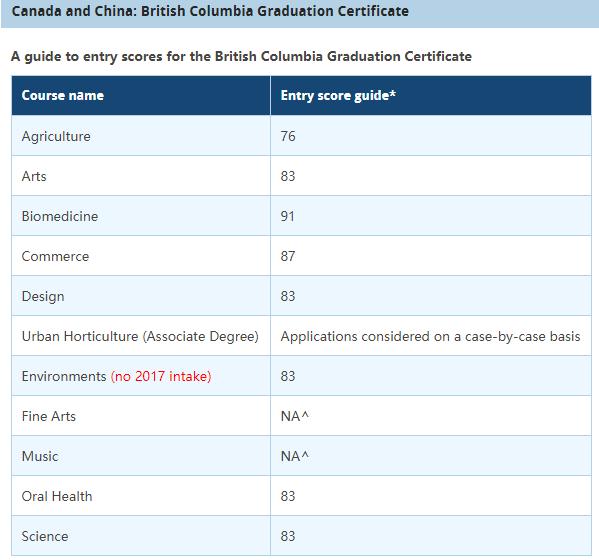The width and height of the screenshot is (599, 560).
Task: Click the Arts course name
Action: tap(34, 176)
